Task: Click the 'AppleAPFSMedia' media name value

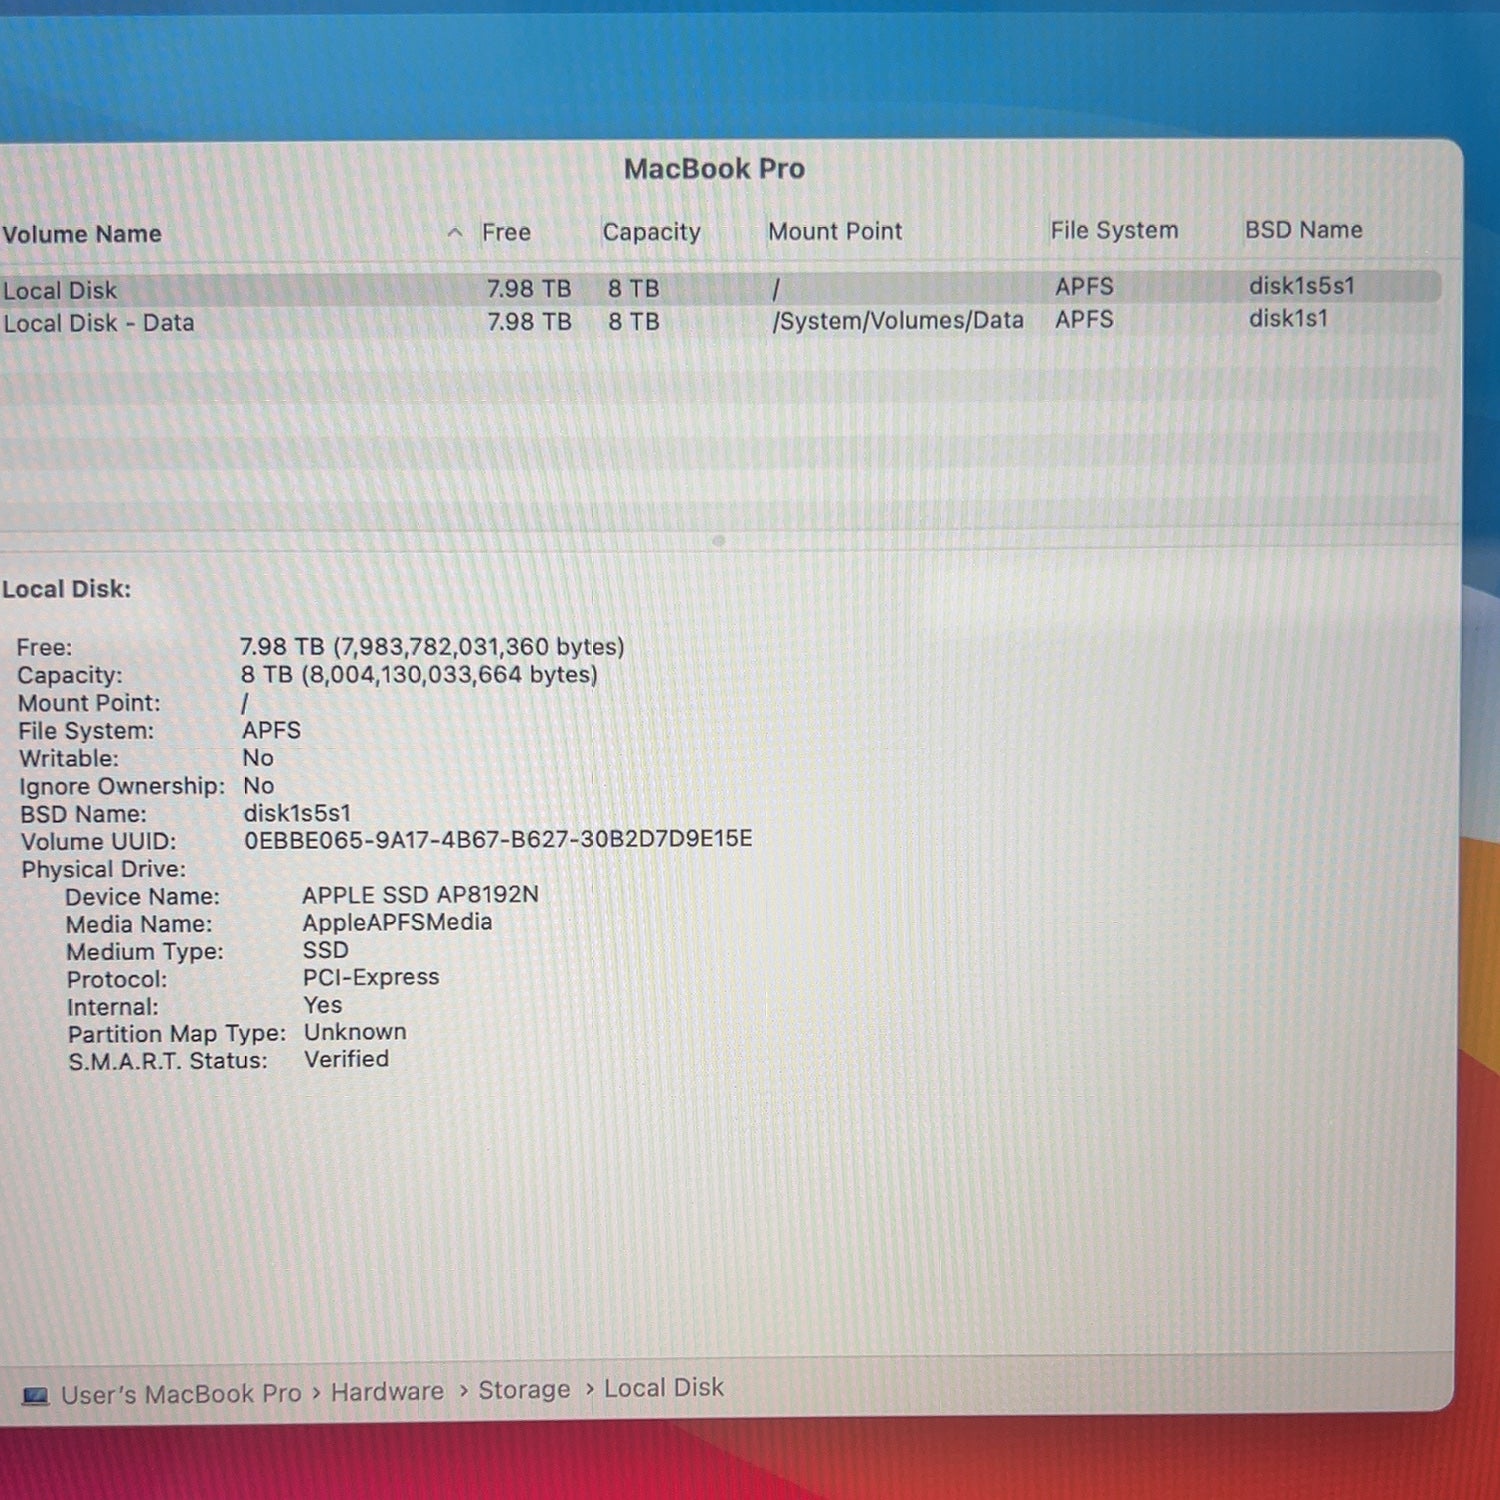Action: pyautogui.click(x=397, y=922)
